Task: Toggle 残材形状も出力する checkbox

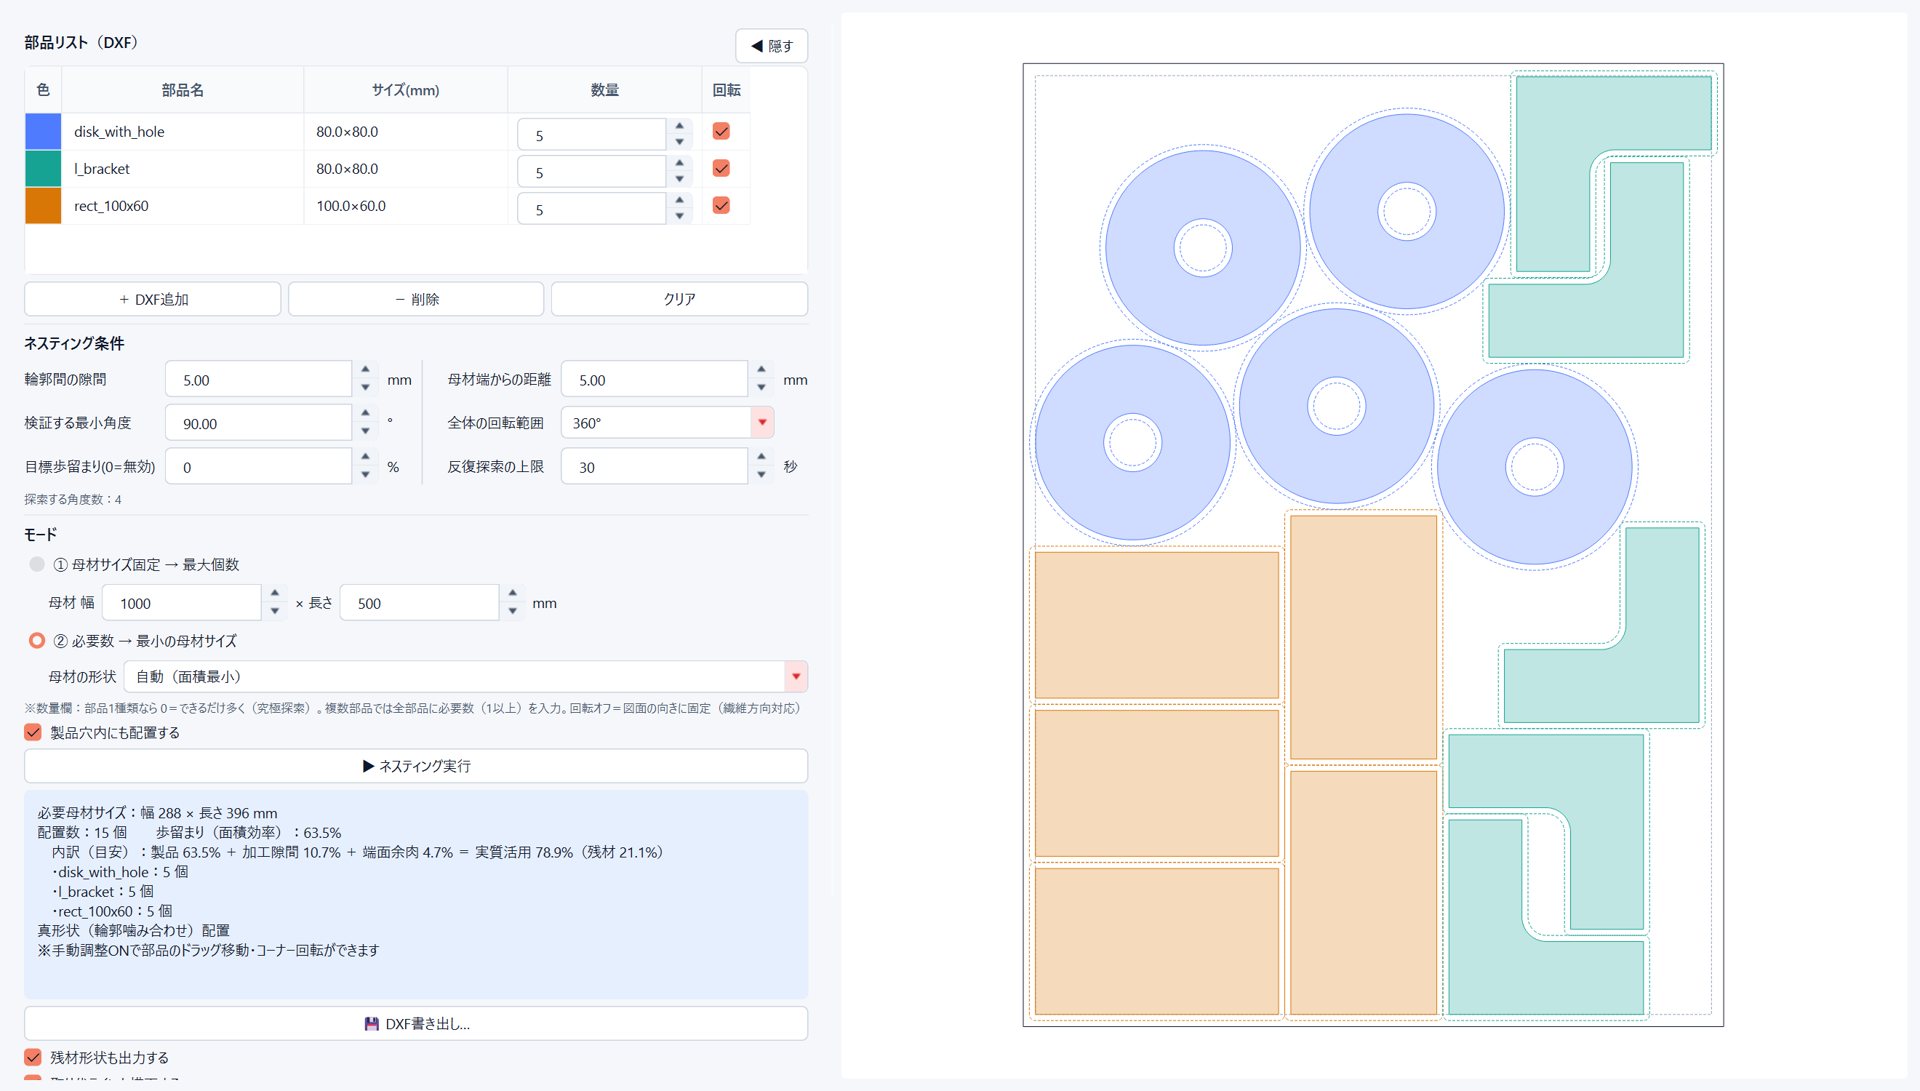Action: [33, 1057]
